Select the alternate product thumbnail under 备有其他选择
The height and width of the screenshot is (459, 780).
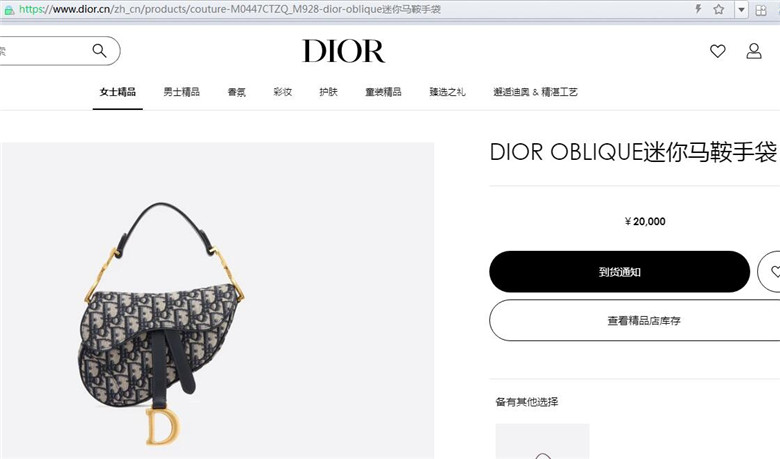pos(542,442)
